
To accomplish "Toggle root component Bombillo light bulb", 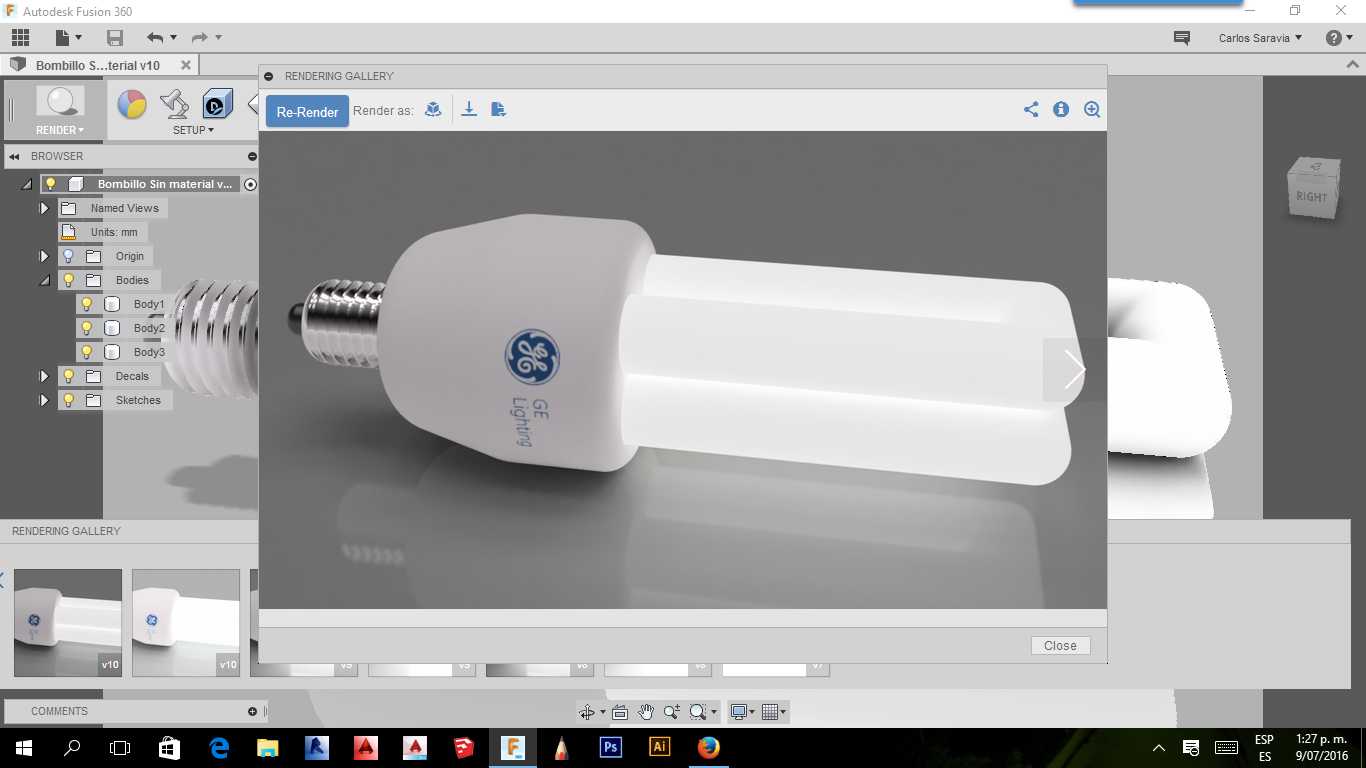I will (x=50, y=184).
